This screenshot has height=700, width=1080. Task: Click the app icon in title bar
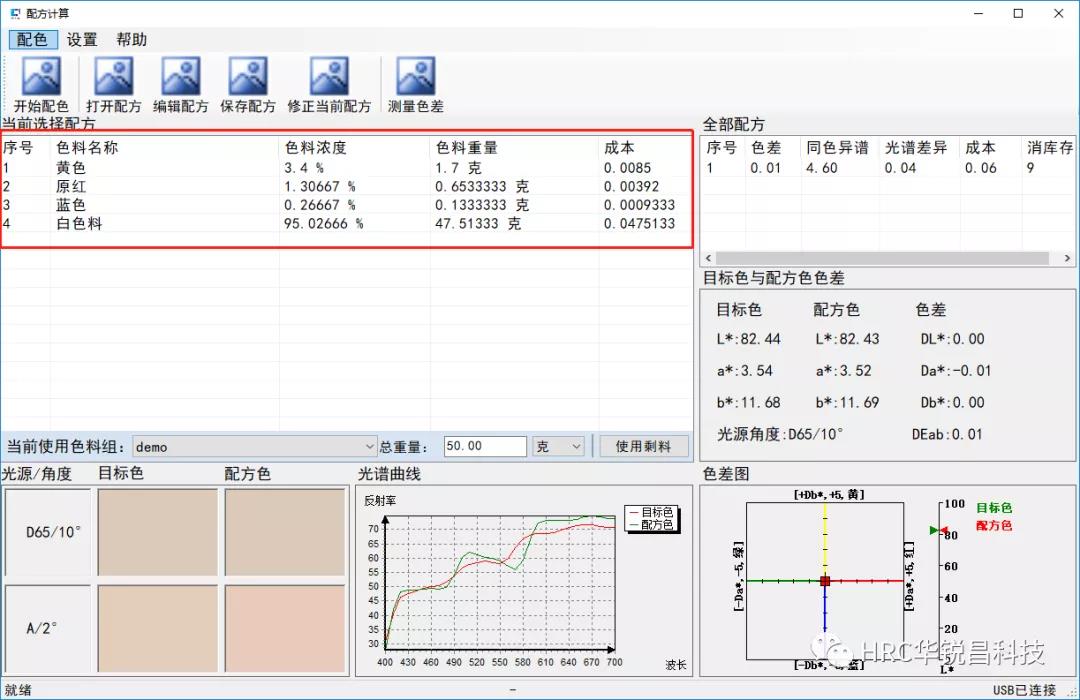14,13
